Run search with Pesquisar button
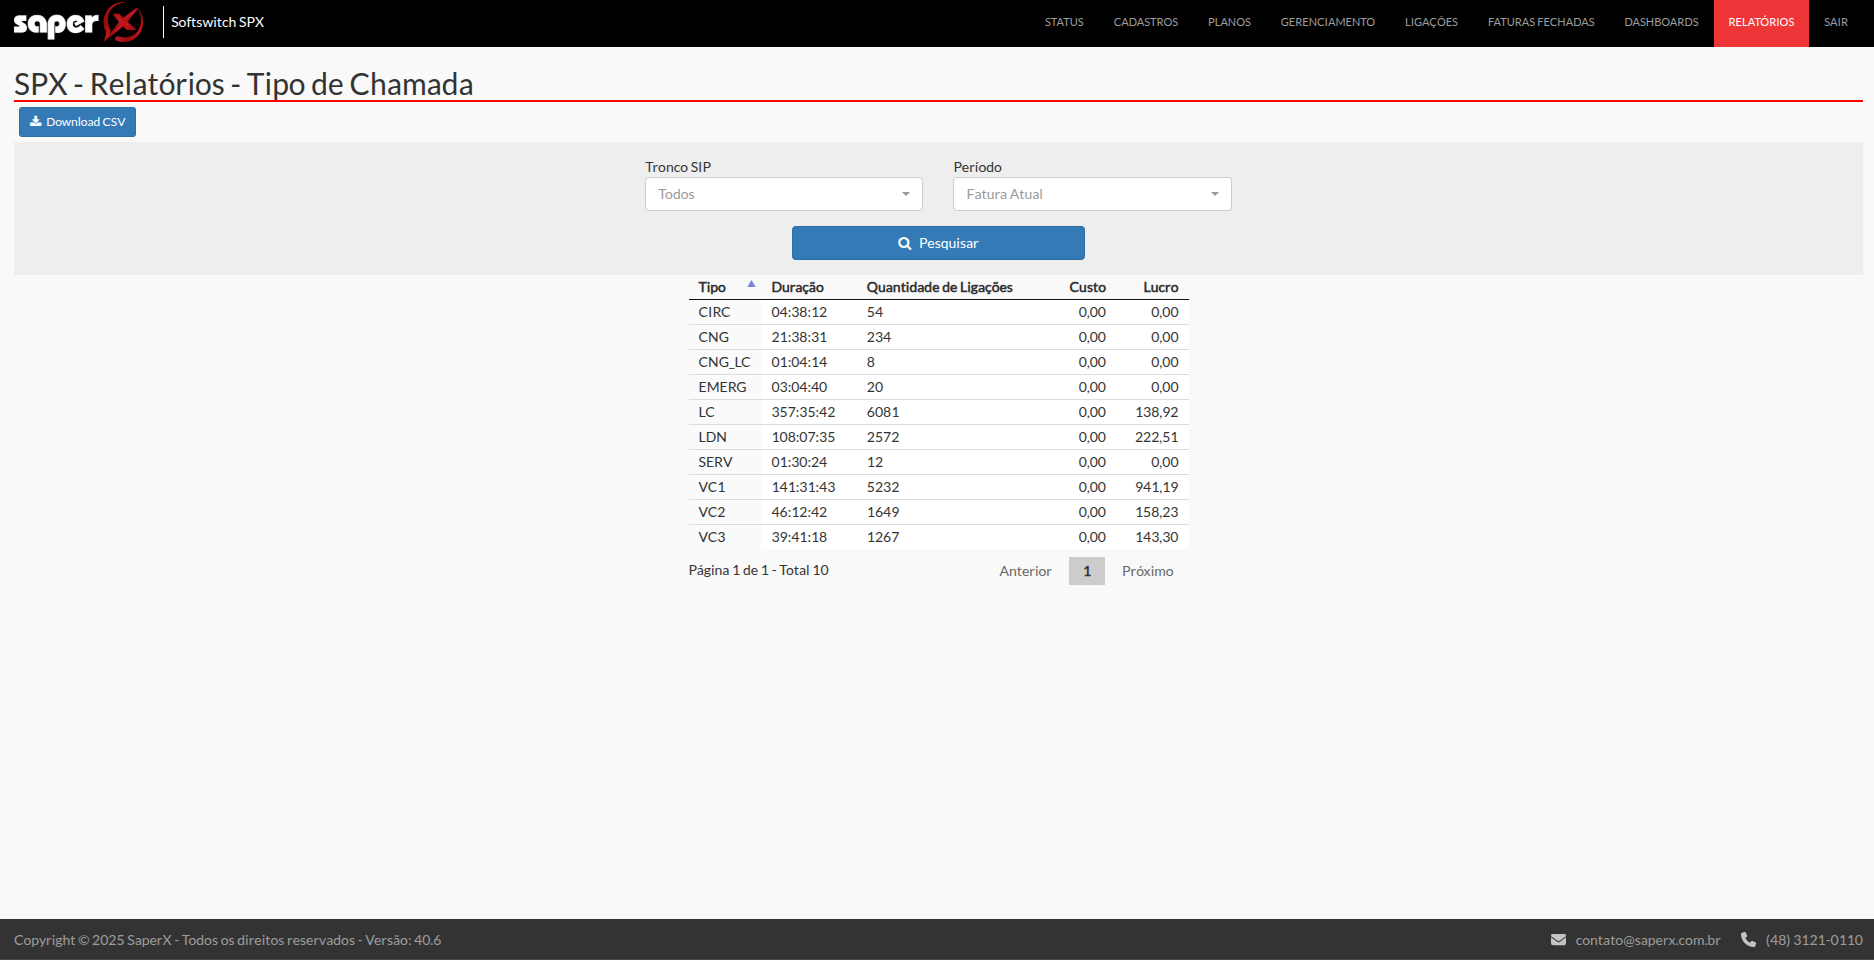1874x960 pixels. [x=938, y=243]
